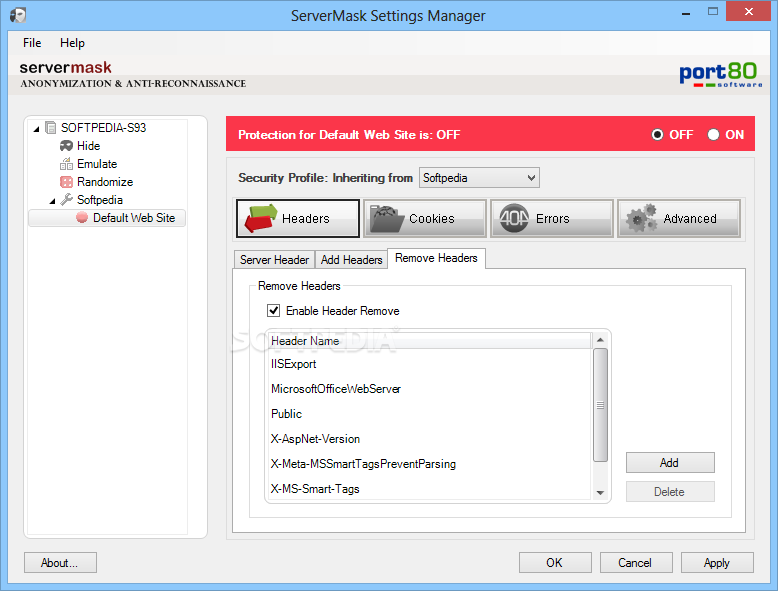Select the X-MS-Smart-Tags header row
Image resolution: width=778 pixels, height=591 pixels.
tap(430, 489)
